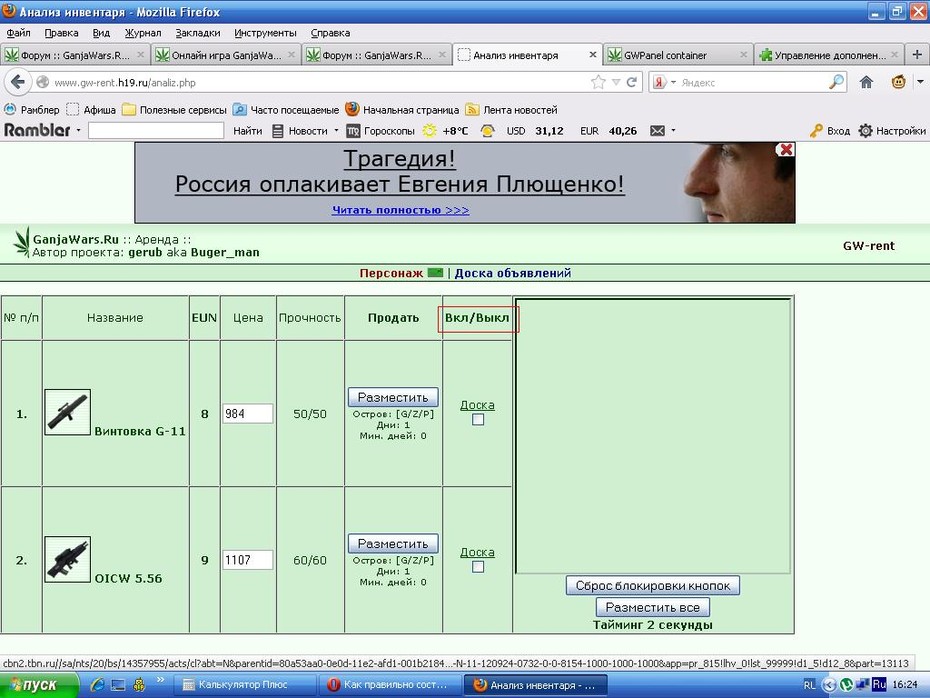The image size is (930, 698).
Task: Click the browser back arrow button
Action: (18, 82)
